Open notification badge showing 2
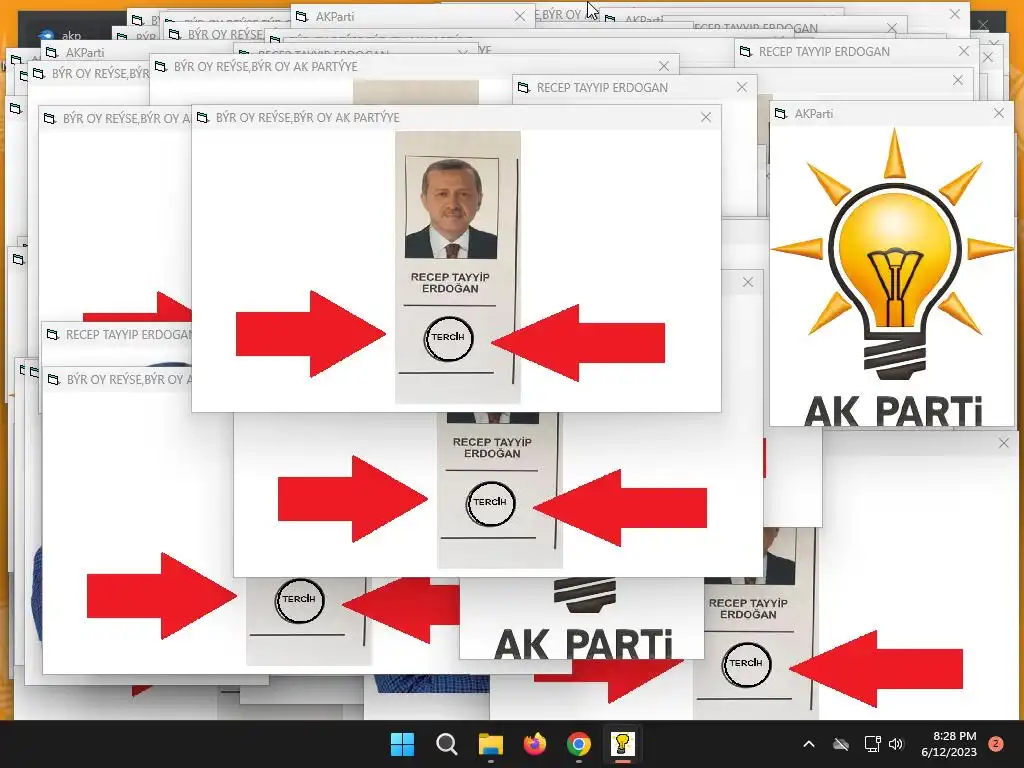Image resolution: width=1024 pixels, height=768 pixels. pyautogui.click(x=996, y=744)
